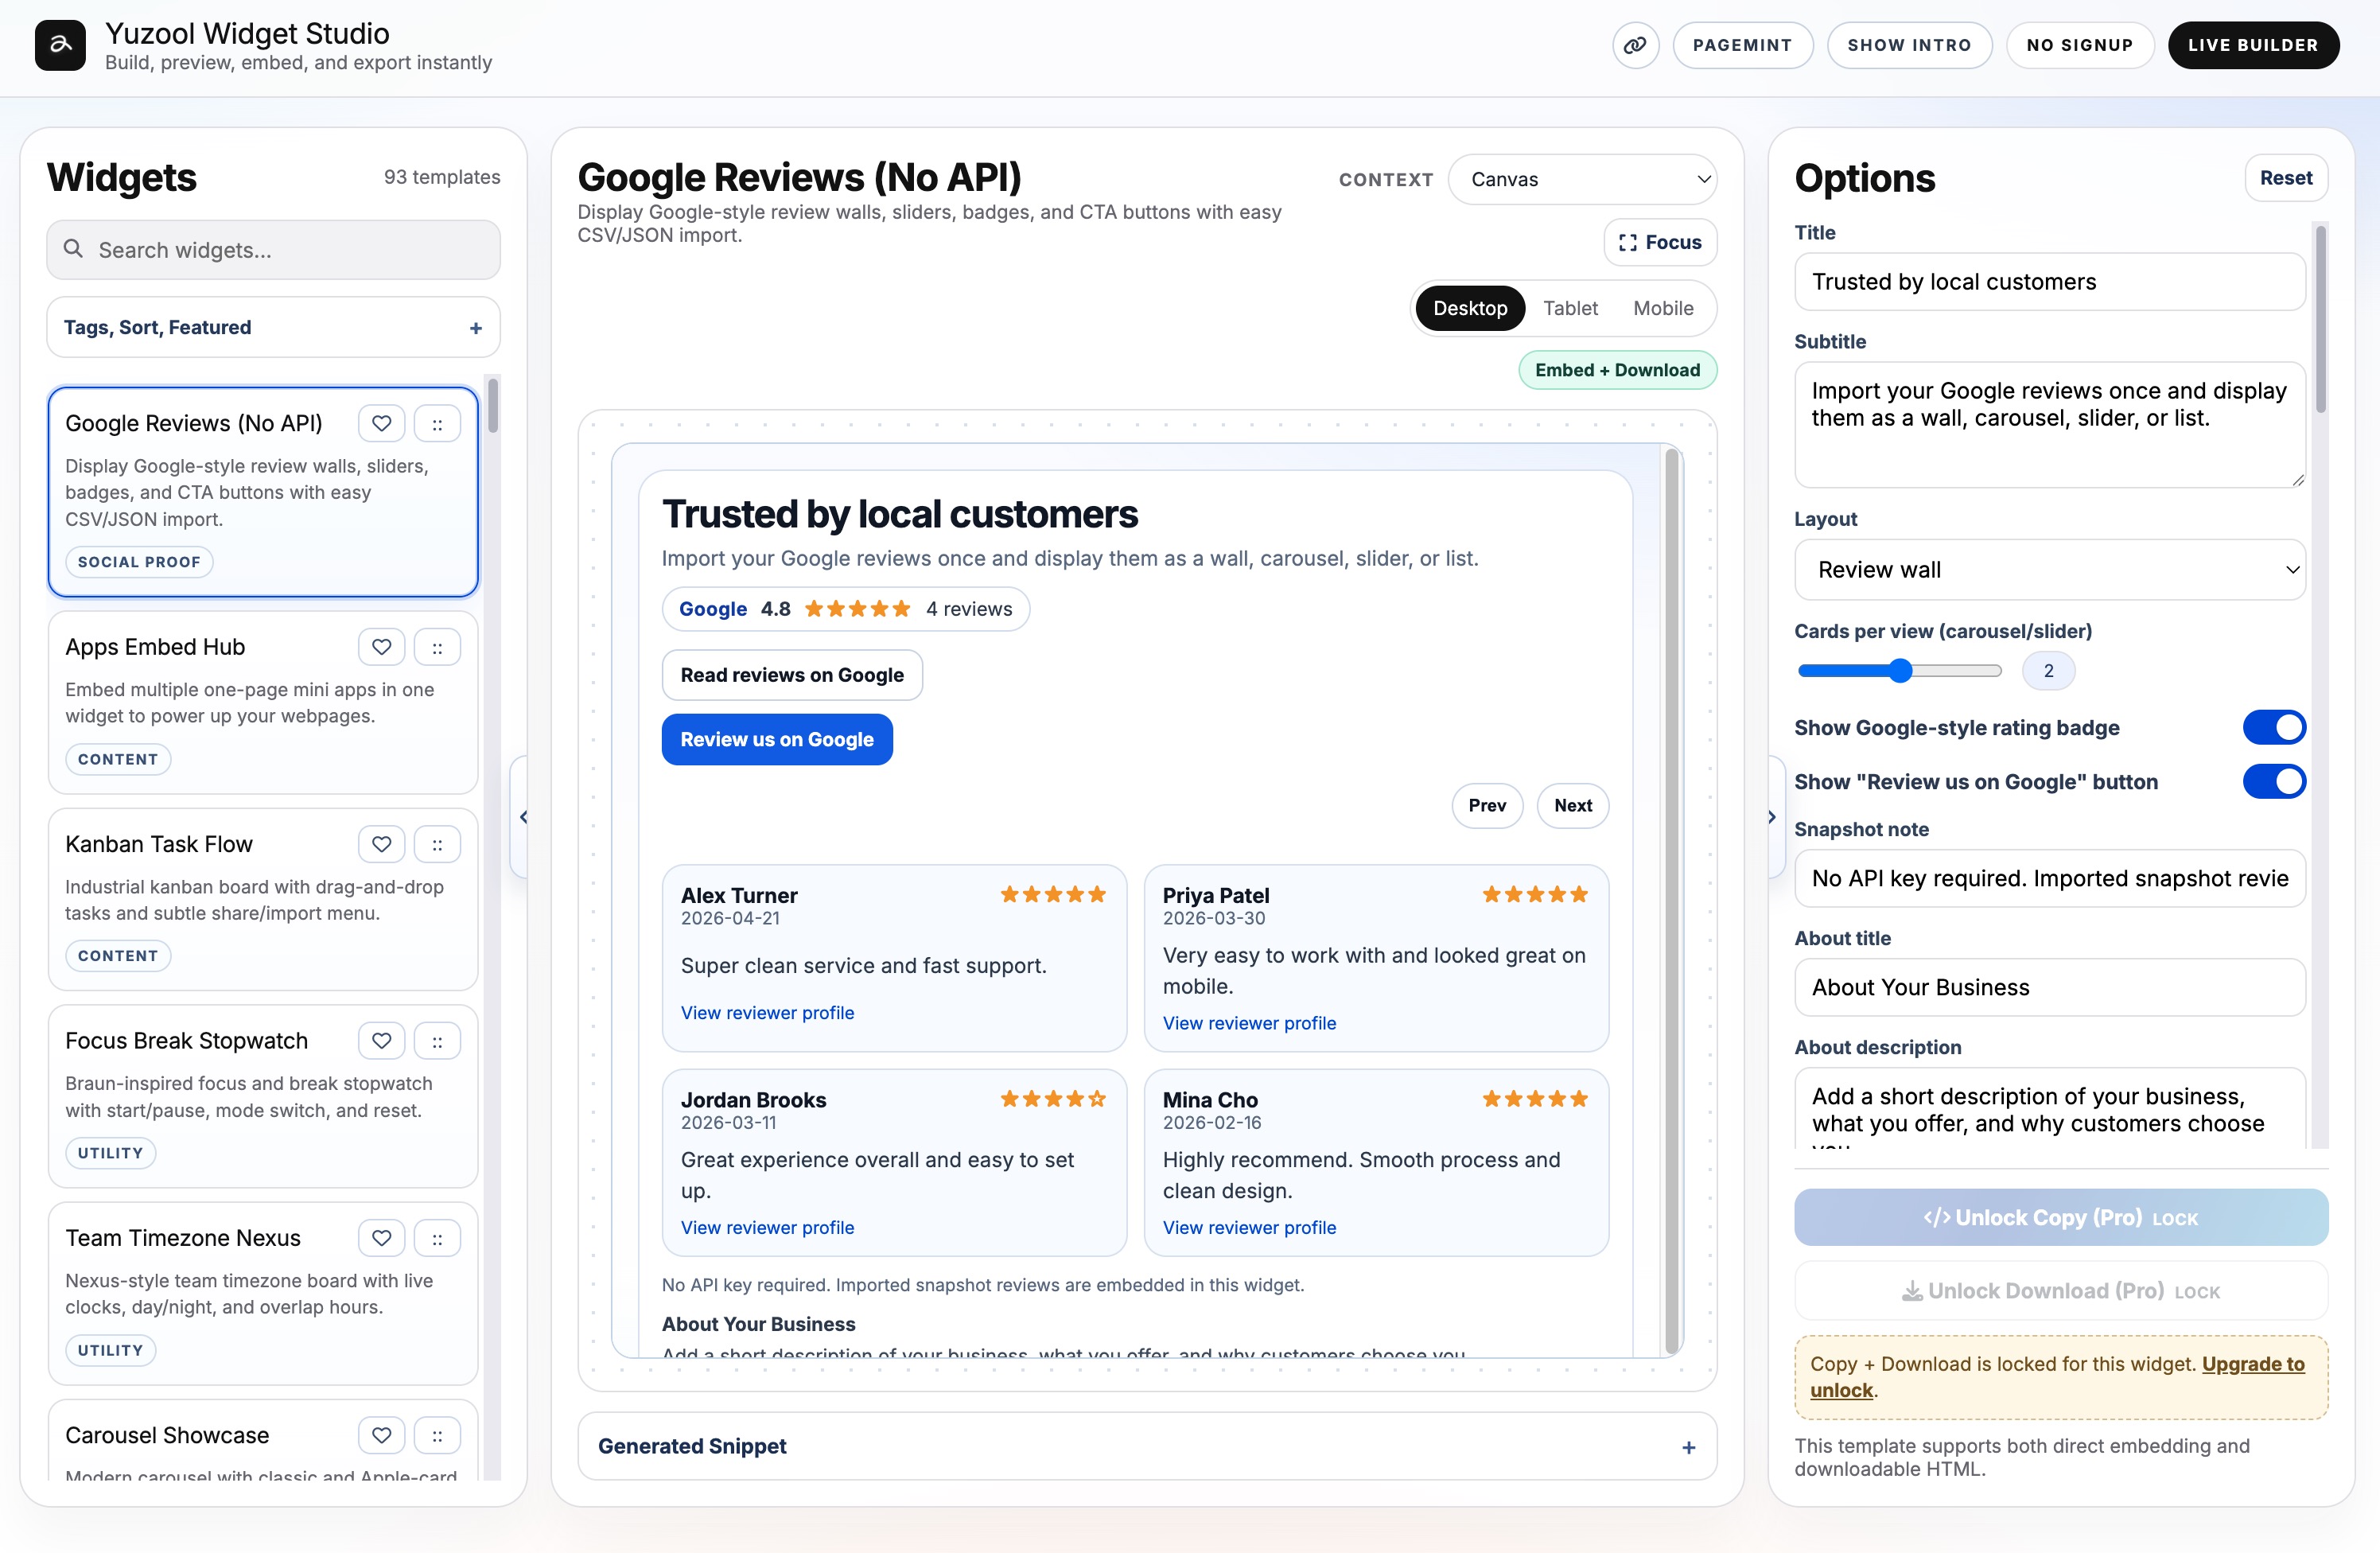Click the Search widgets input field
The image size is (2380, 1553).
[x=273, y=250]
